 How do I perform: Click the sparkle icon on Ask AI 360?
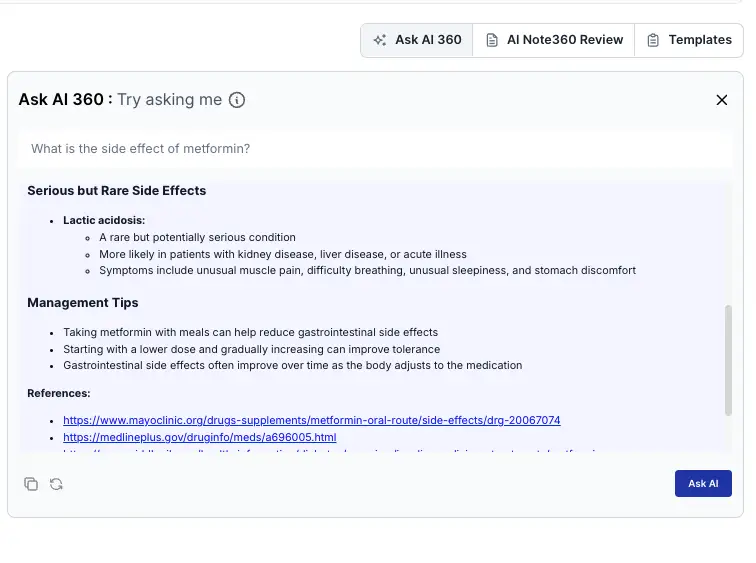click(379, 40)
